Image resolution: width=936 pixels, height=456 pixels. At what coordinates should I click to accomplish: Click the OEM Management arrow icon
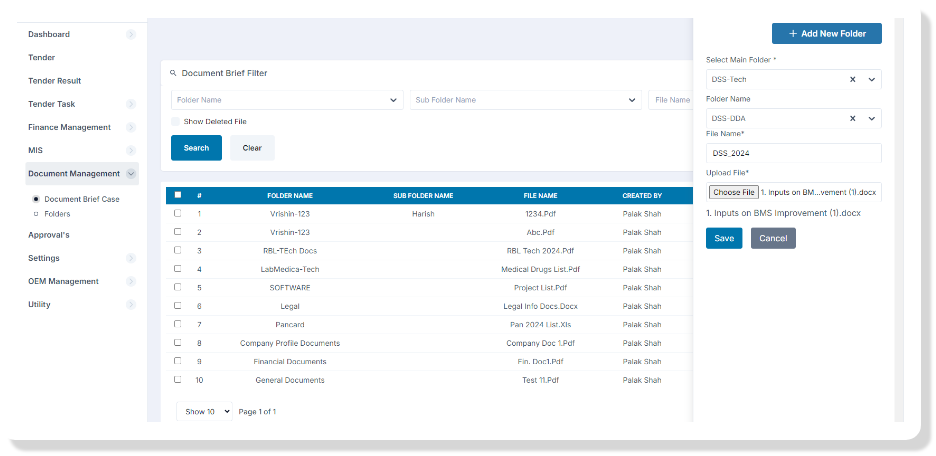131,282
